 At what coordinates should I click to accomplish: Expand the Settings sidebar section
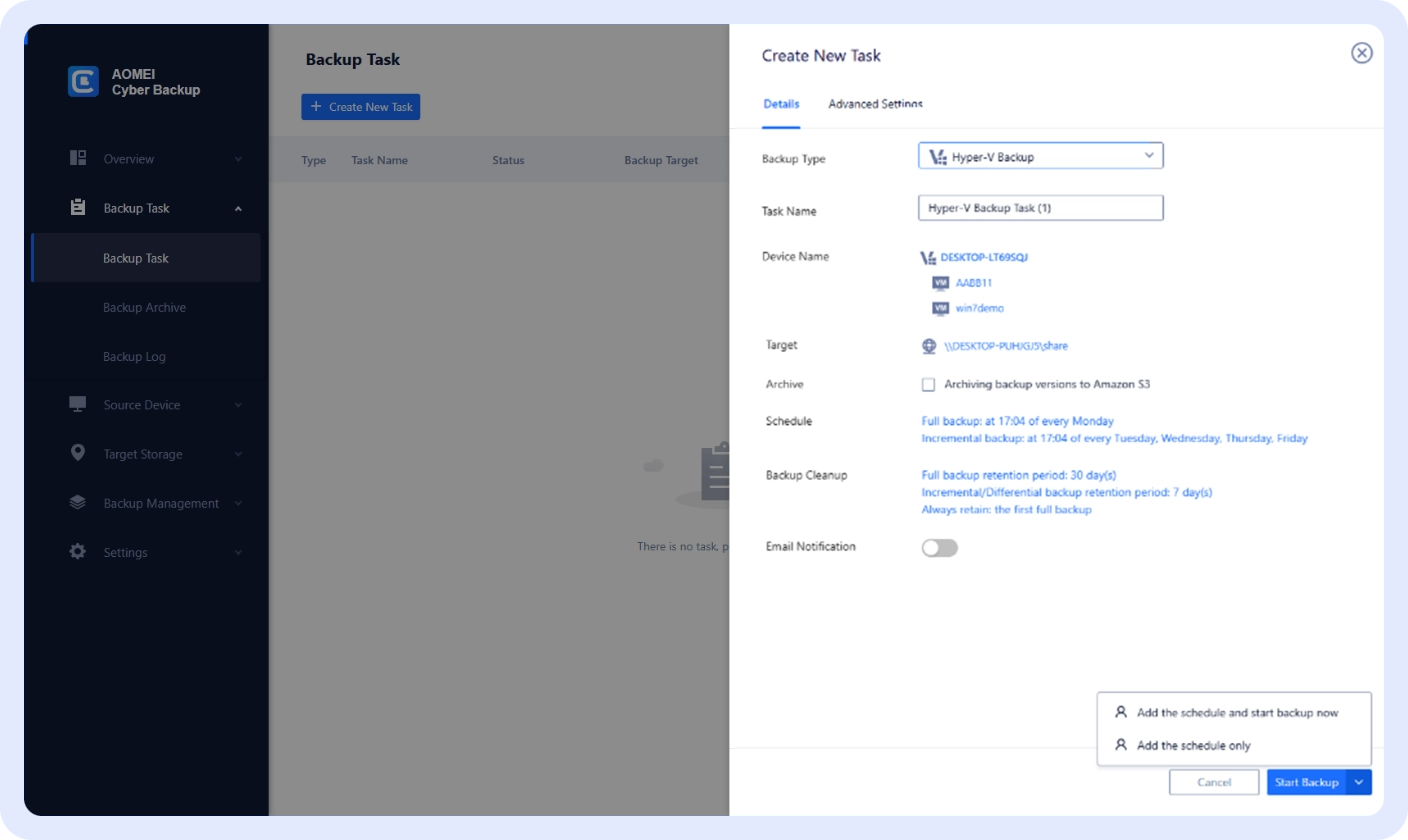pyautogui.click(x=238, y=552)
